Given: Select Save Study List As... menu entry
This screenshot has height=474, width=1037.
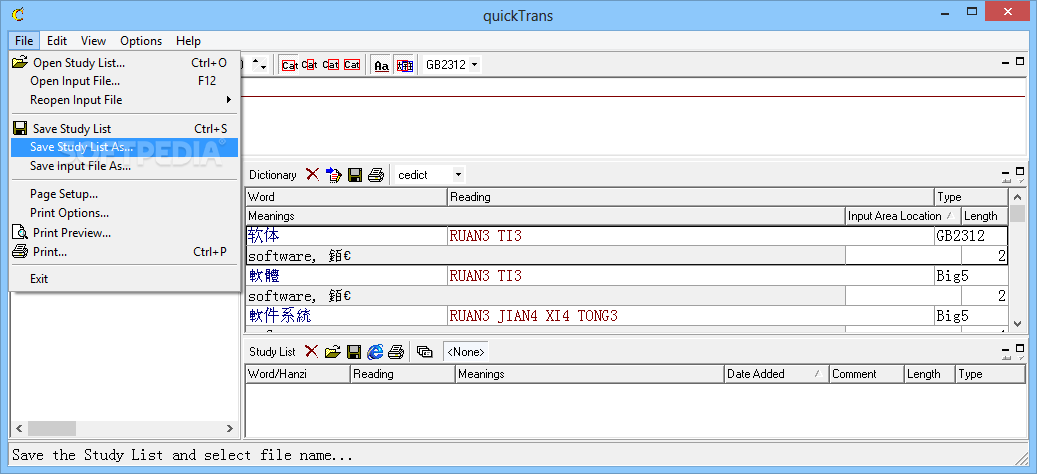Looking at the screenshot, I should 124,147.
